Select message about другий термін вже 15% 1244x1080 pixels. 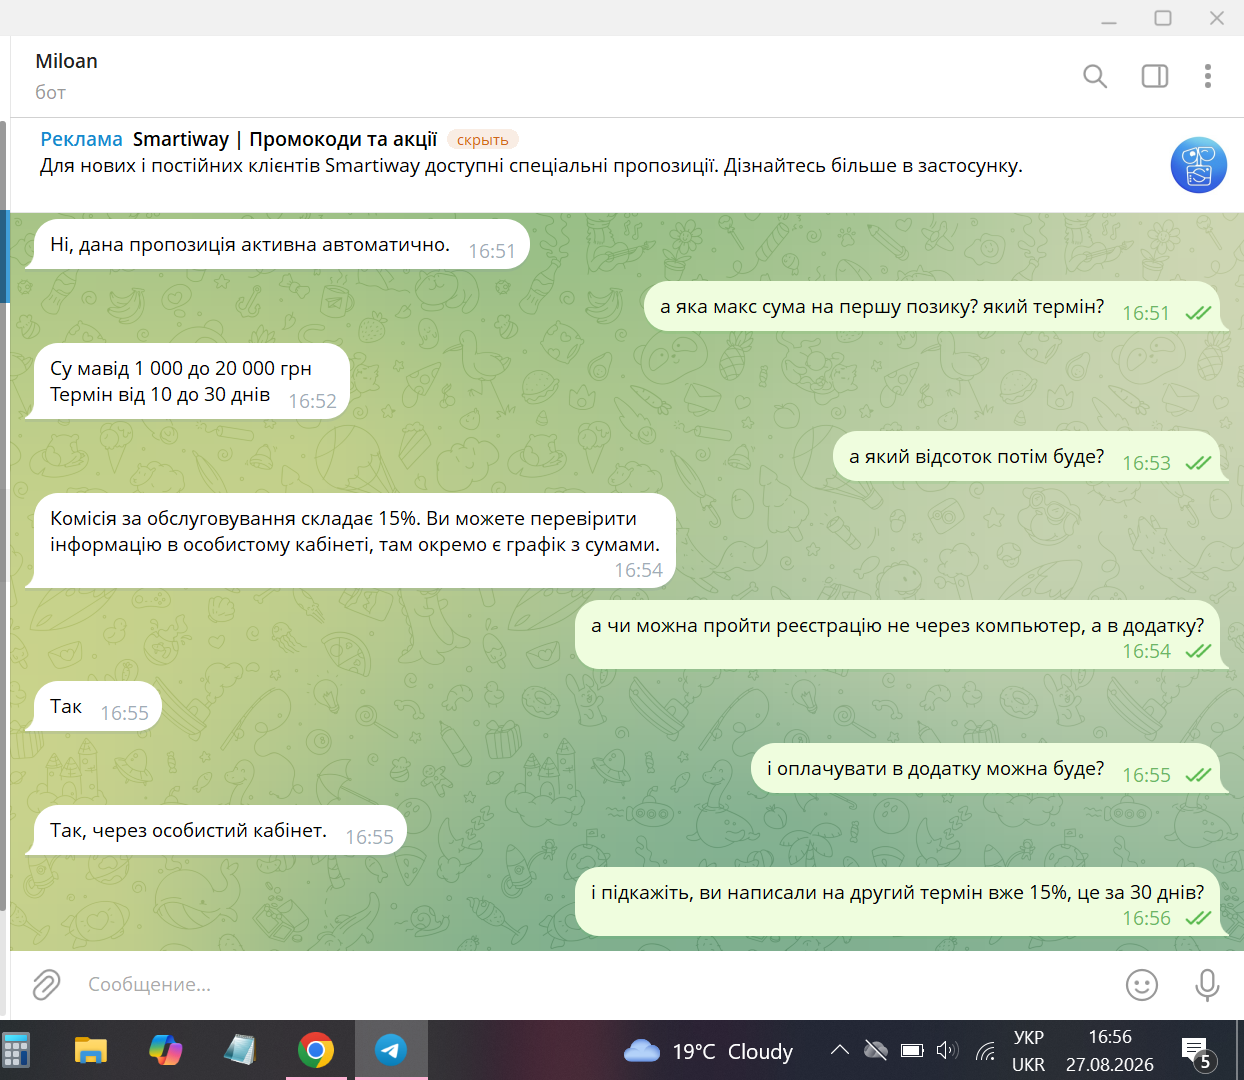tap(901, 902)
